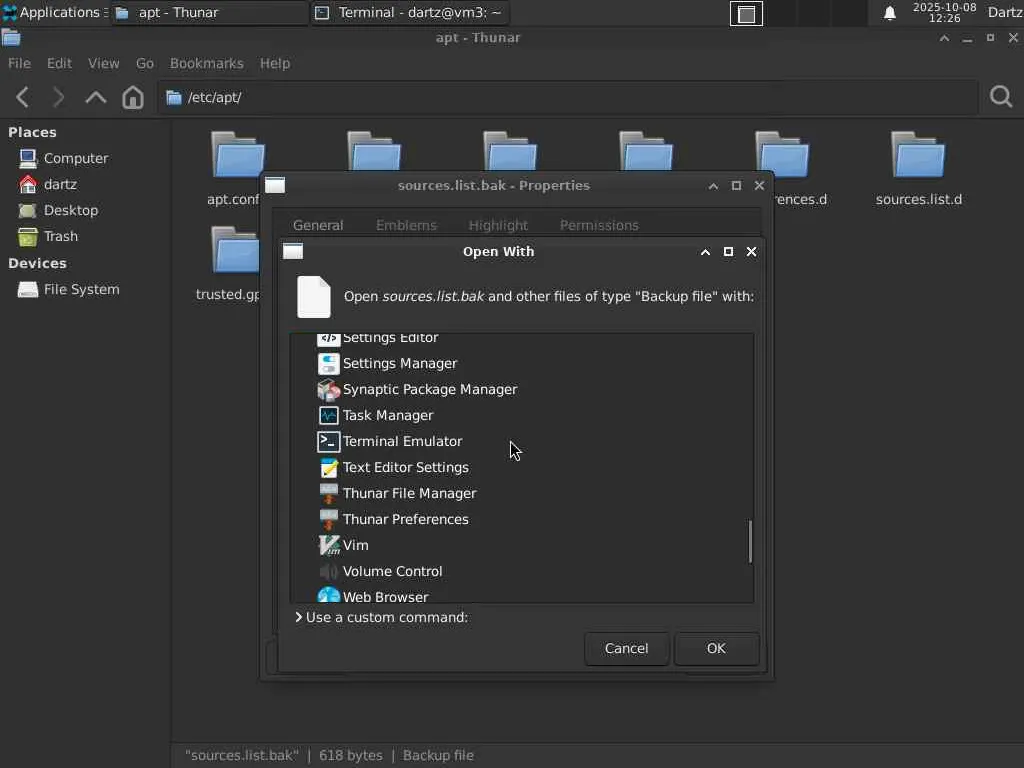Switch to Terminal taskbar window
This screenshot has width=1024, height=768.
click(411, 13)
